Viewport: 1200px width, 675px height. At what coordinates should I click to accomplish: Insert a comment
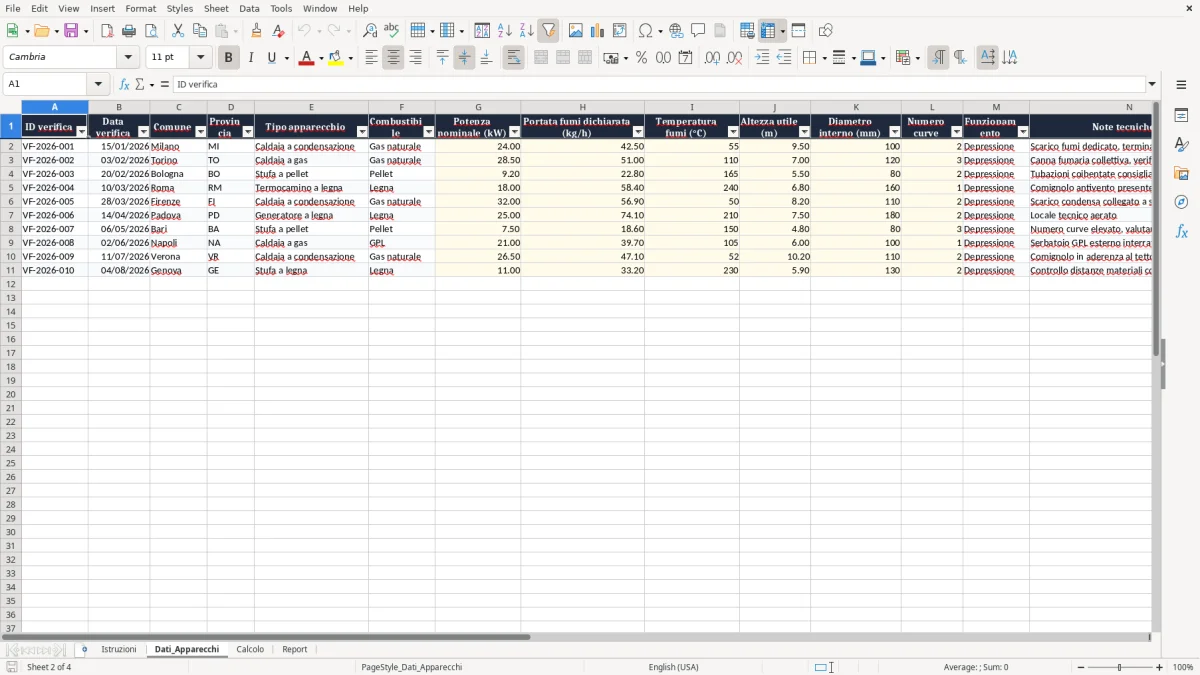click(x=699, y=31)
